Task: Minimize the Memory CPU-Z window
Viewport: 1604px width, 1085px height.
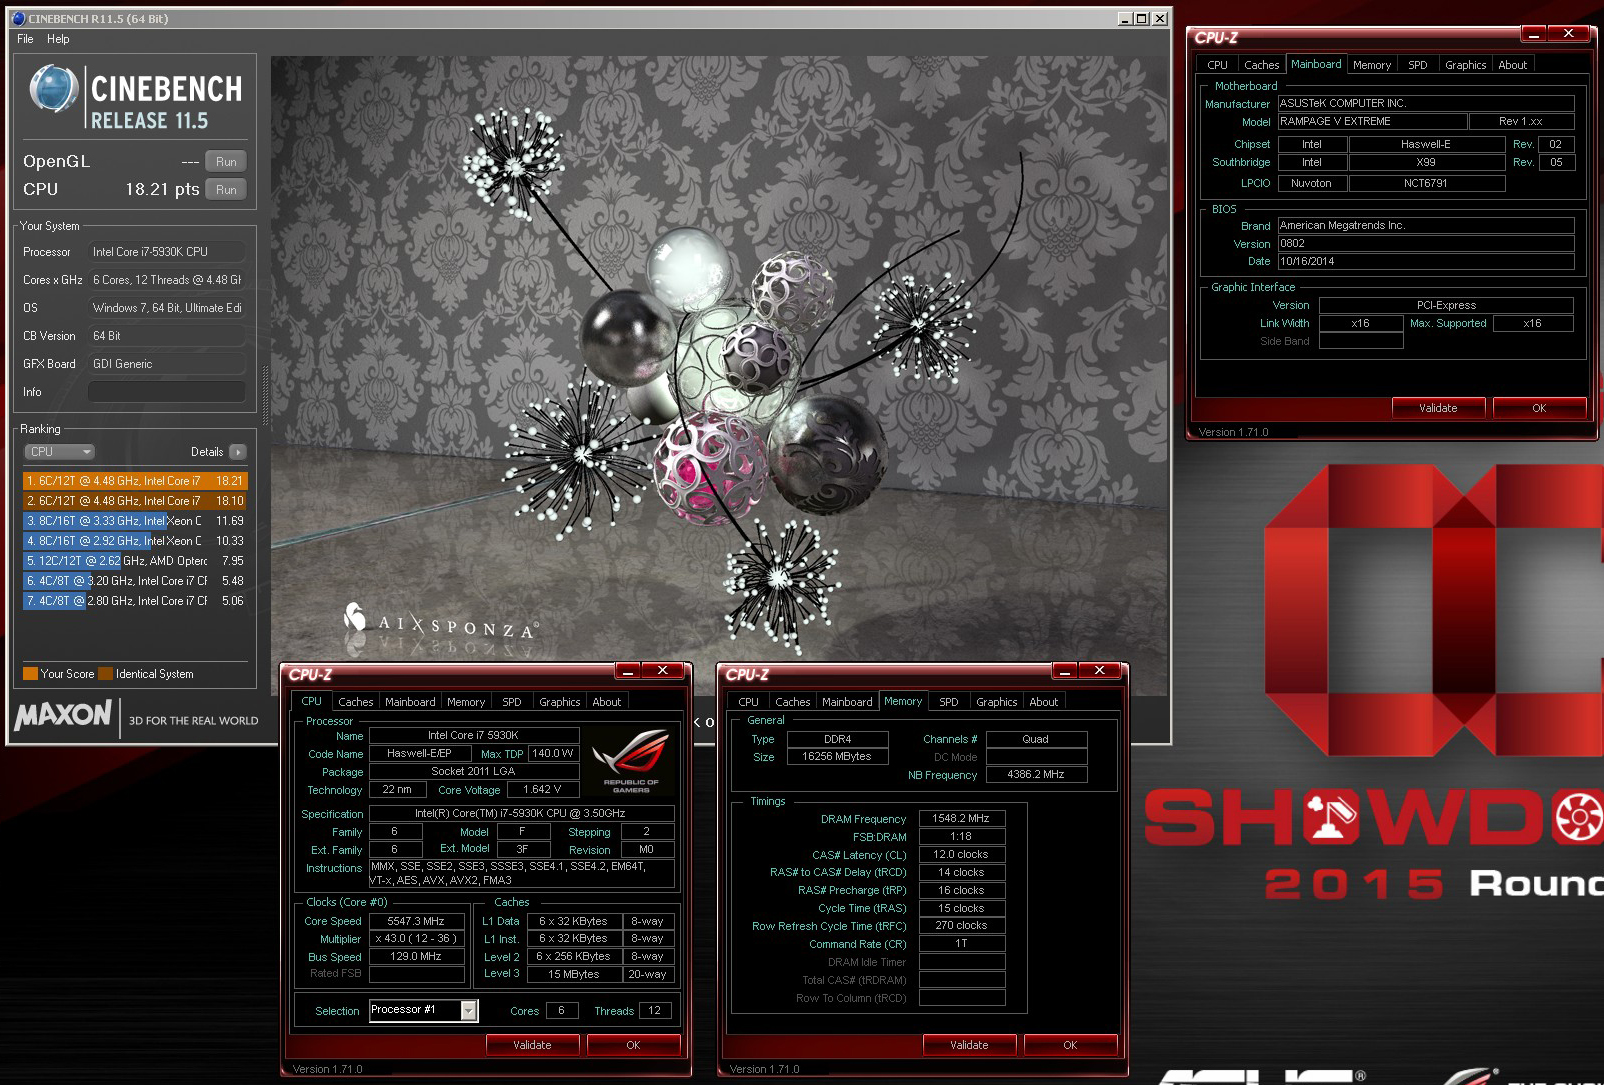Action: pos(1064,671)
